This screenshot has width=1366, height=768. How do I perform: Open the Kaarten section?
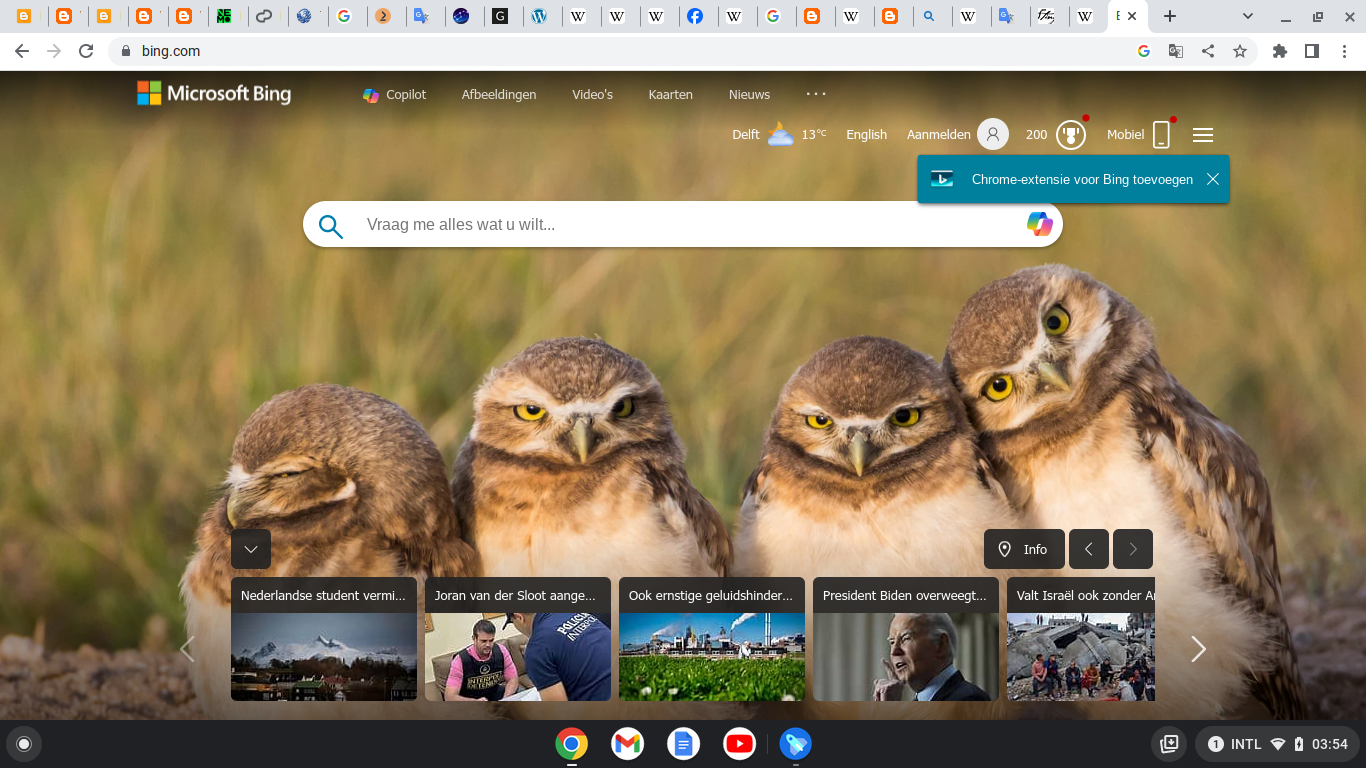pos(670,95)
